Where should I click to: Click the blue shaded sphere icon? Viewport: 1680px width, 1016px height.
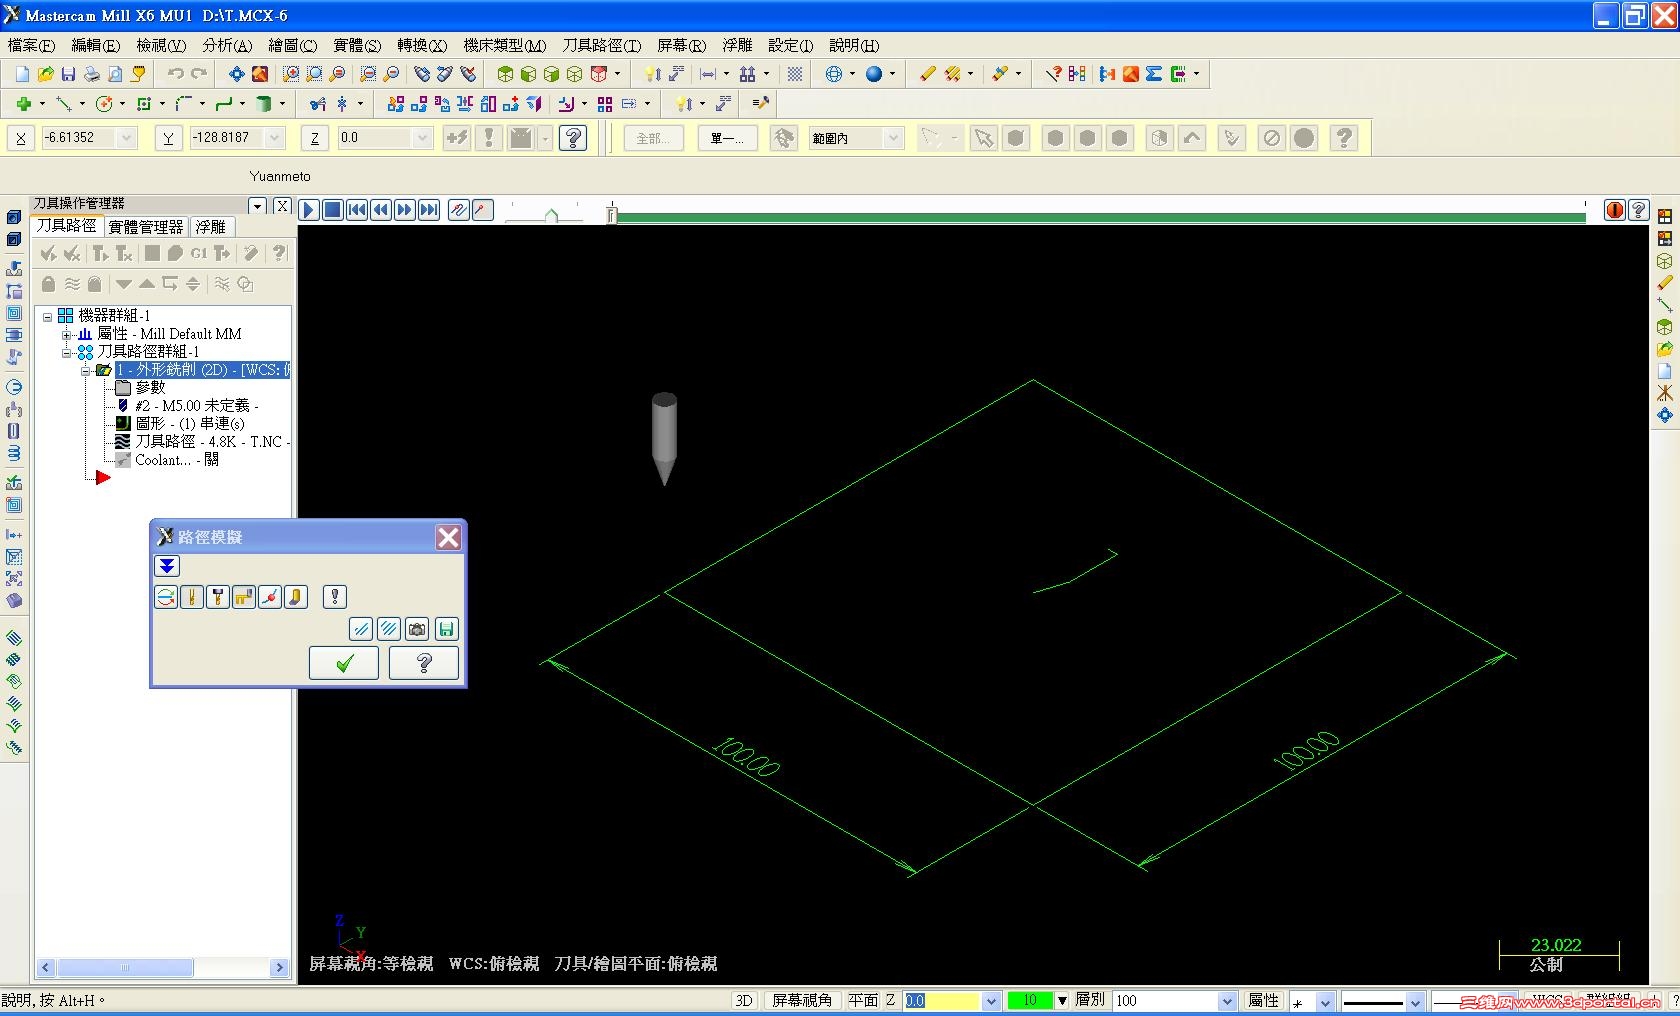874,74
